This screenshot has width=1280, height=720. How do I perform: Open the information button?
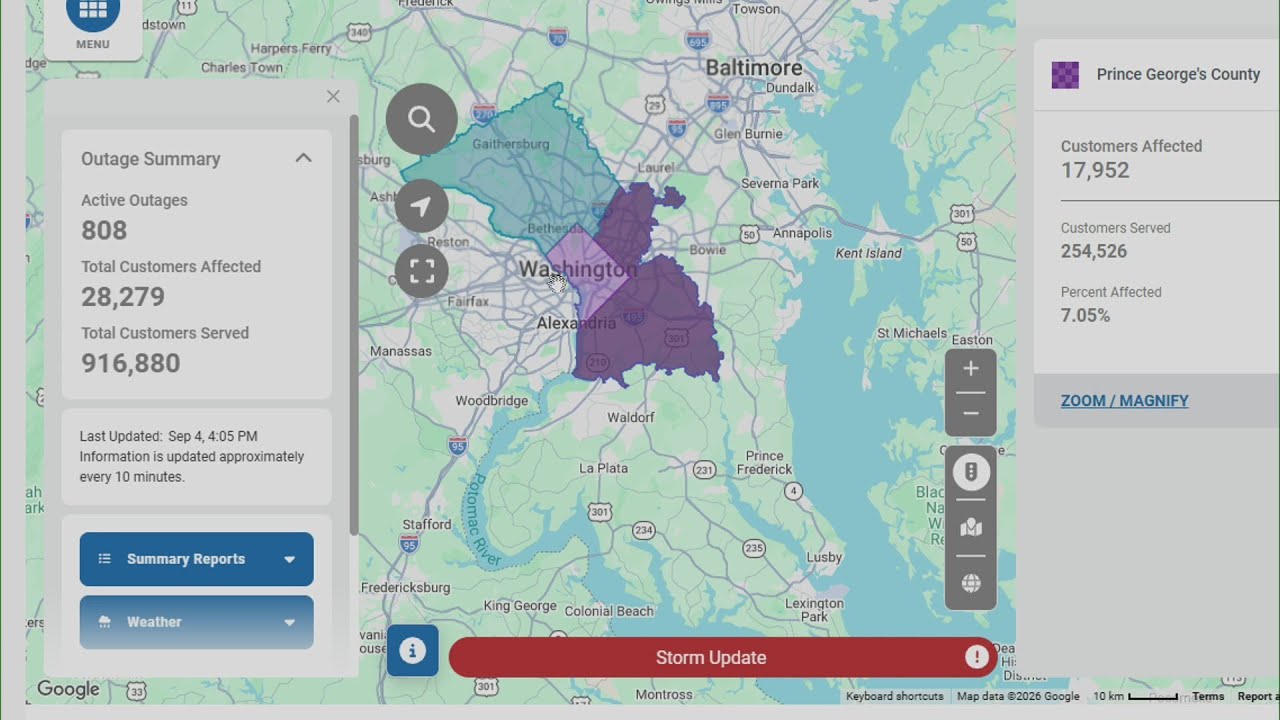(412, 651)
